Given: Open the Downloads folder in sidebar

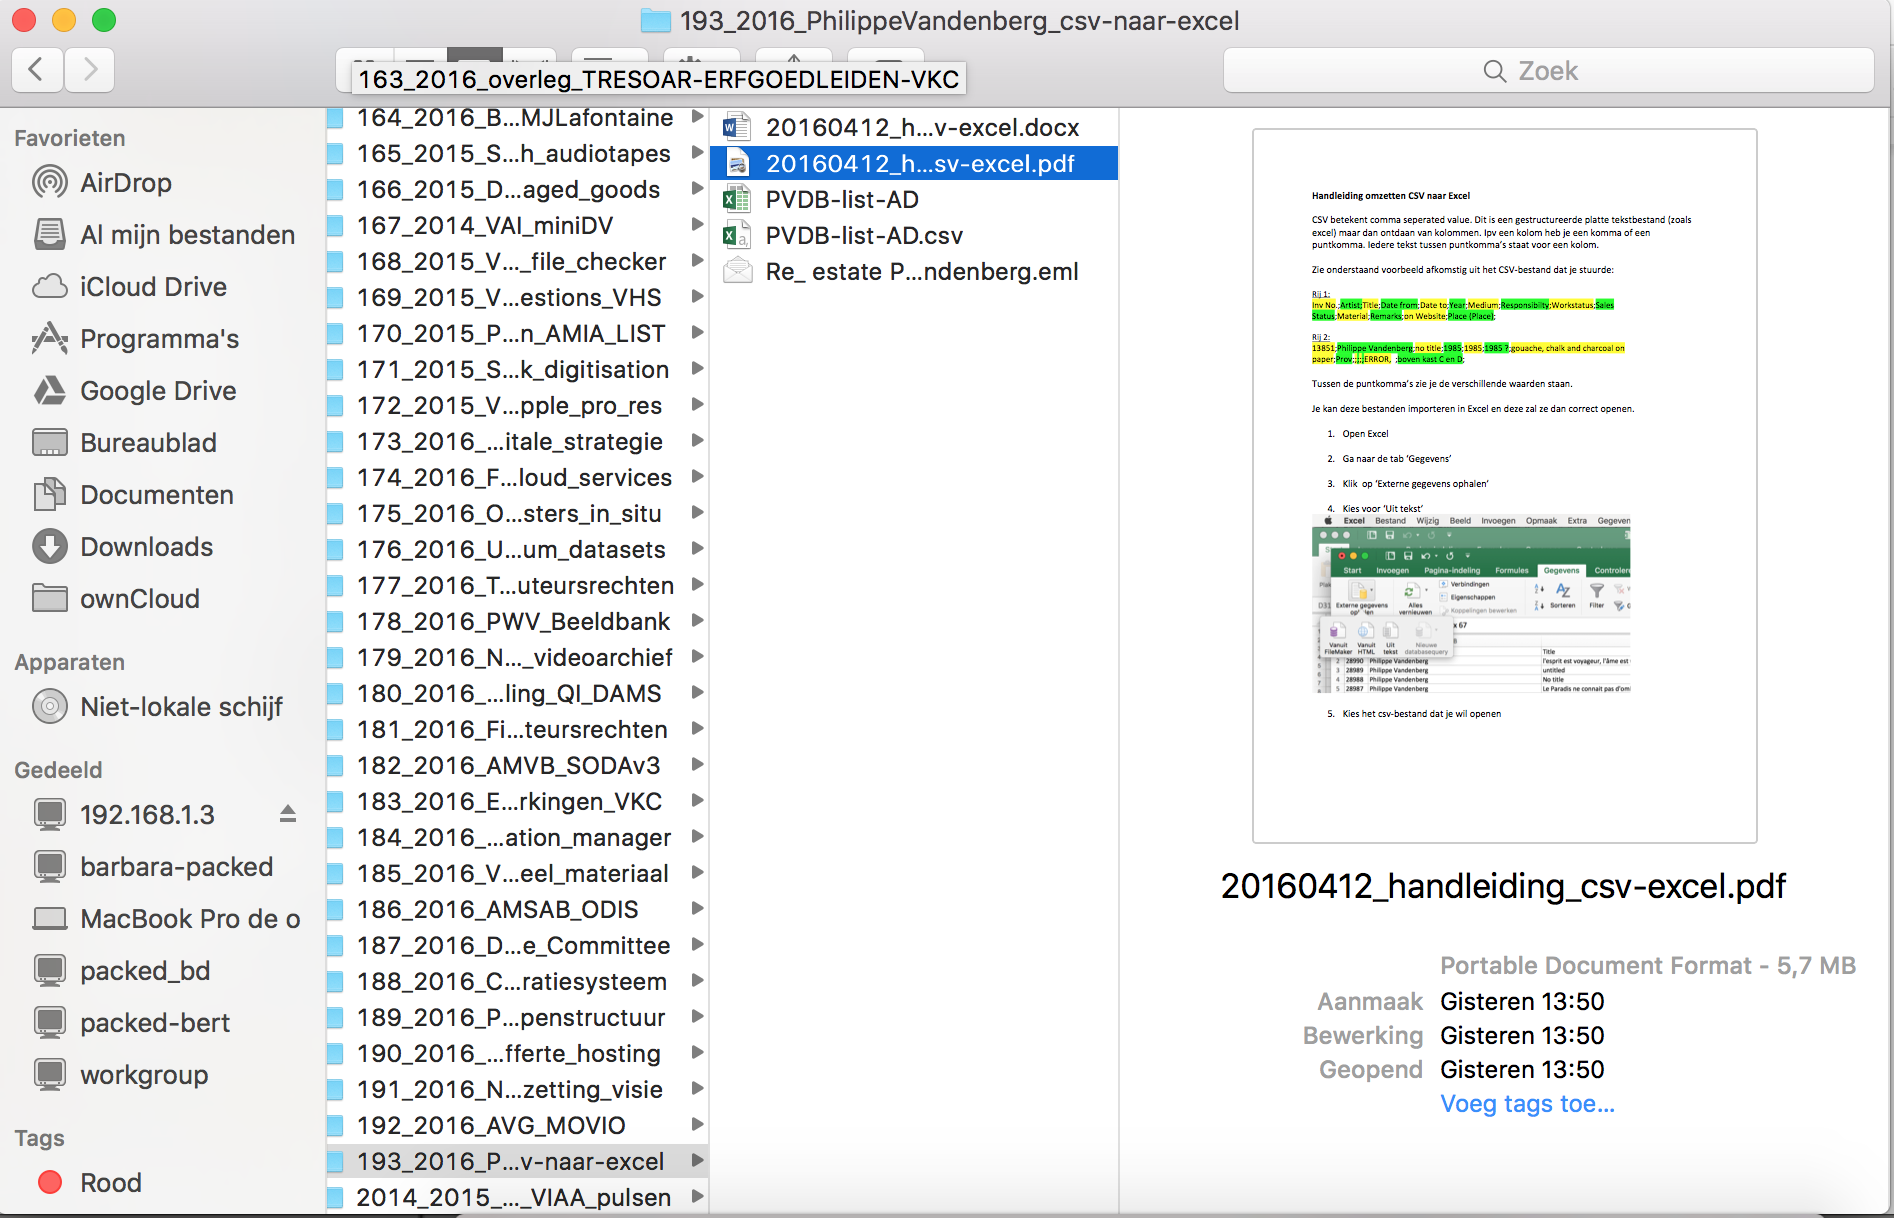Looking at the screenshot, I should (146, 547).
